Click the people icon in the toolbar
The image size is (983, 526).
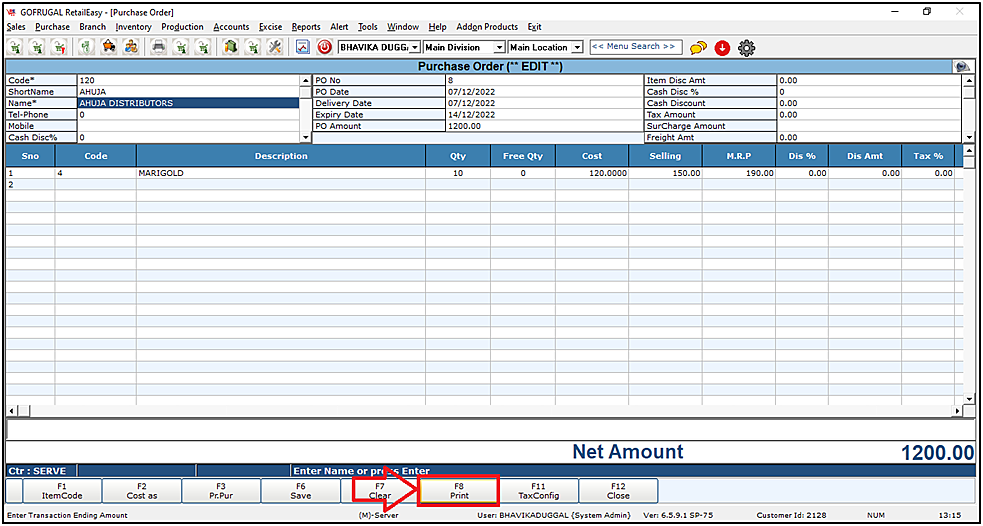[131, 47]
